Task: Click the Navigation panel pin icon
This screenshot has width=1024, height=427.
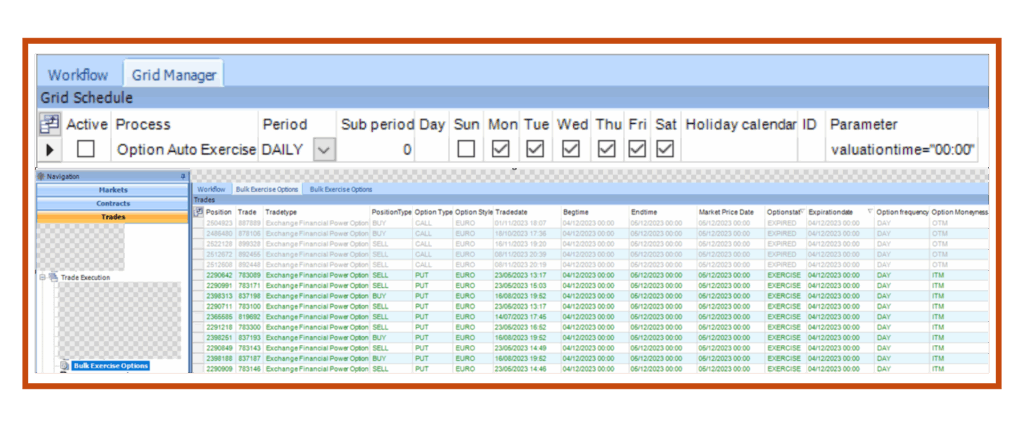Action: (182, 176)
